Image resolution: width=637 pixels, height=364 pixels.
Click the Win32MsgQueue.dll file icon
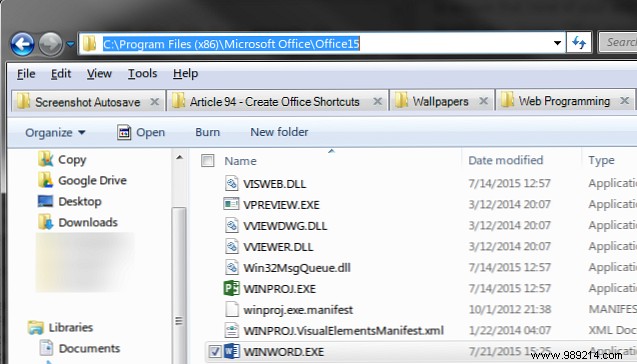click(232, 267)
